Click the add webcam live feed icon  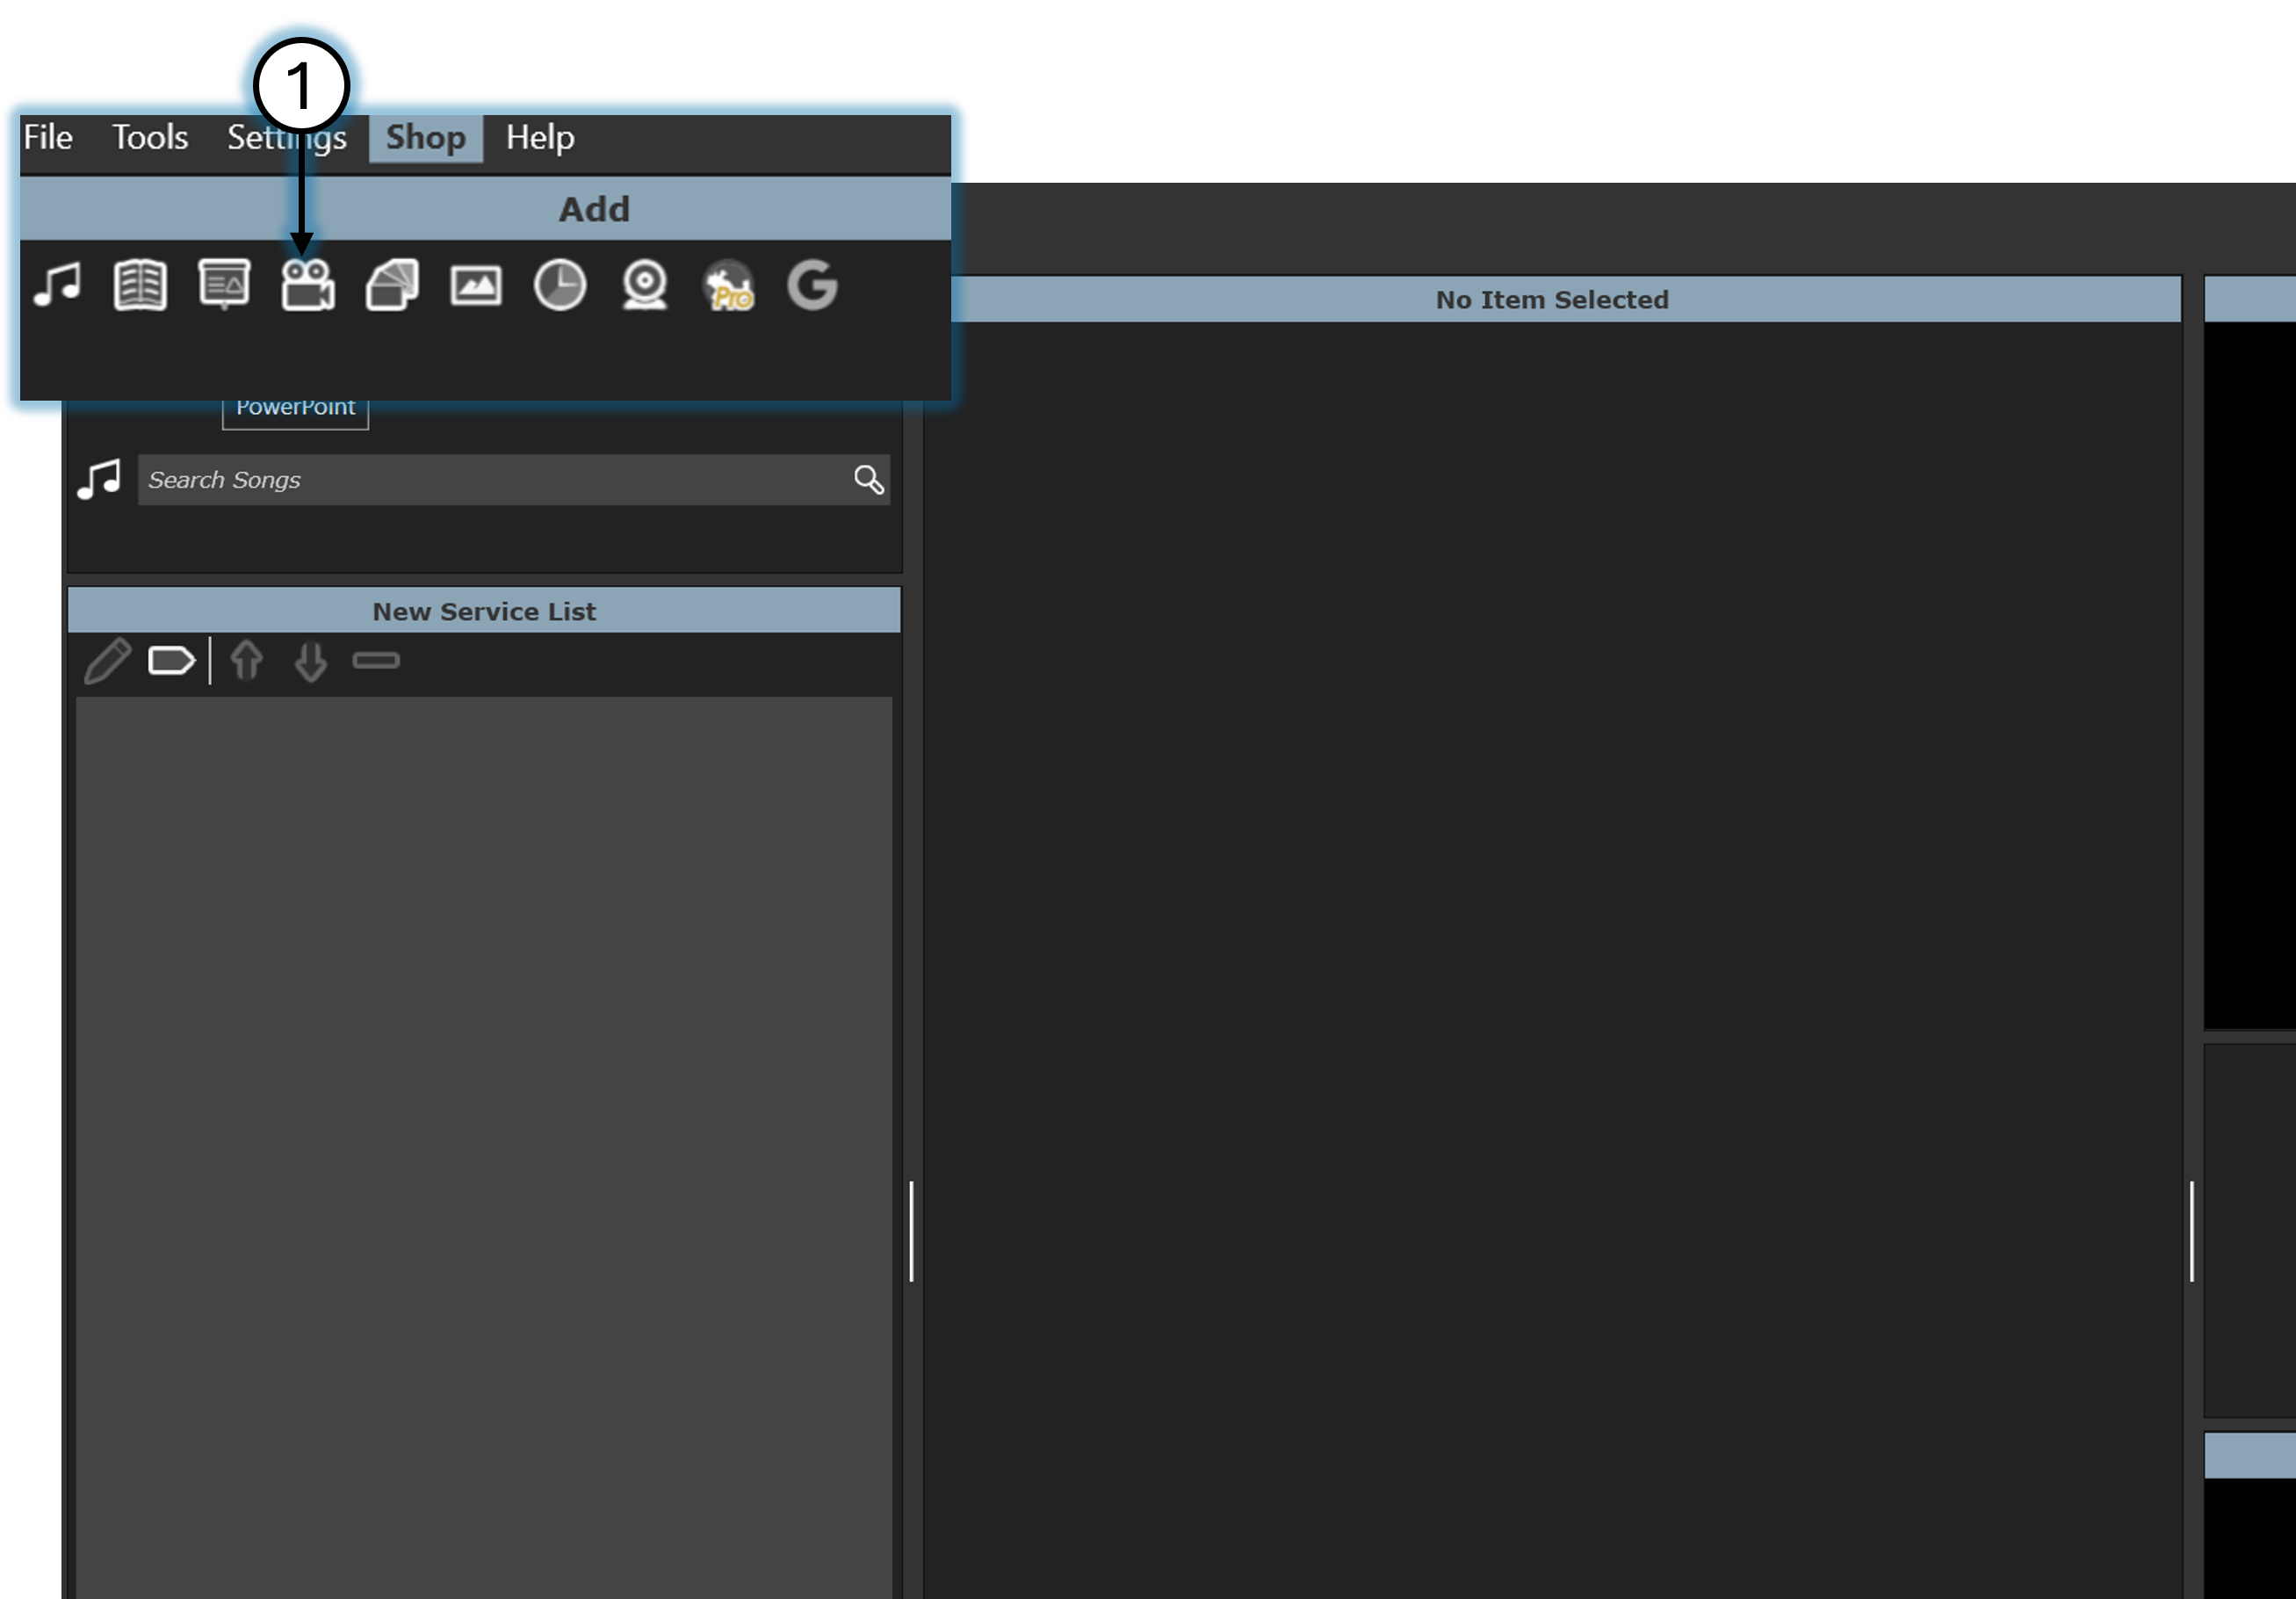pos(645,286)
